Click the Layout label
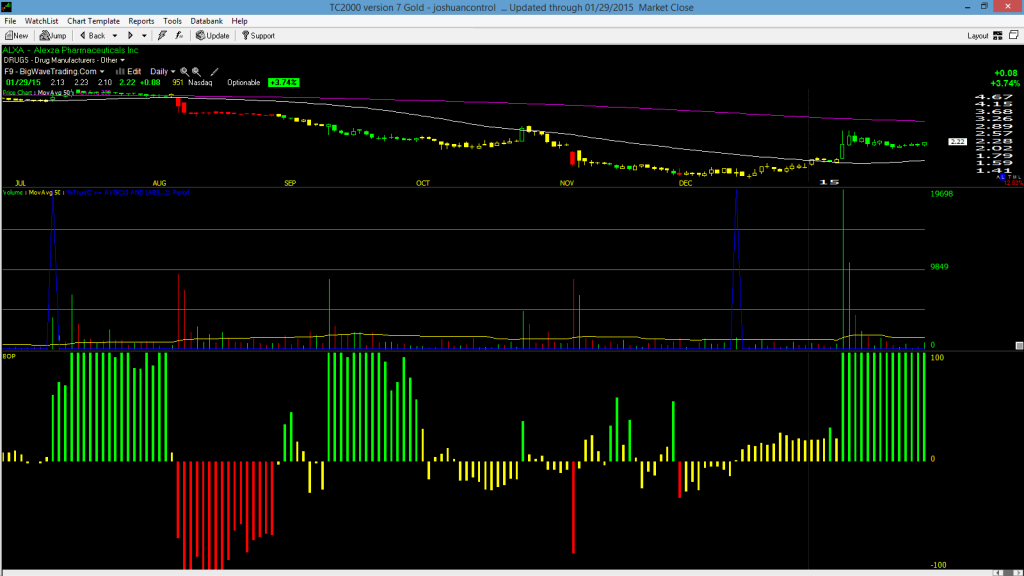Viewport: 1024px width, 576px height. click(x=978, y=36)
